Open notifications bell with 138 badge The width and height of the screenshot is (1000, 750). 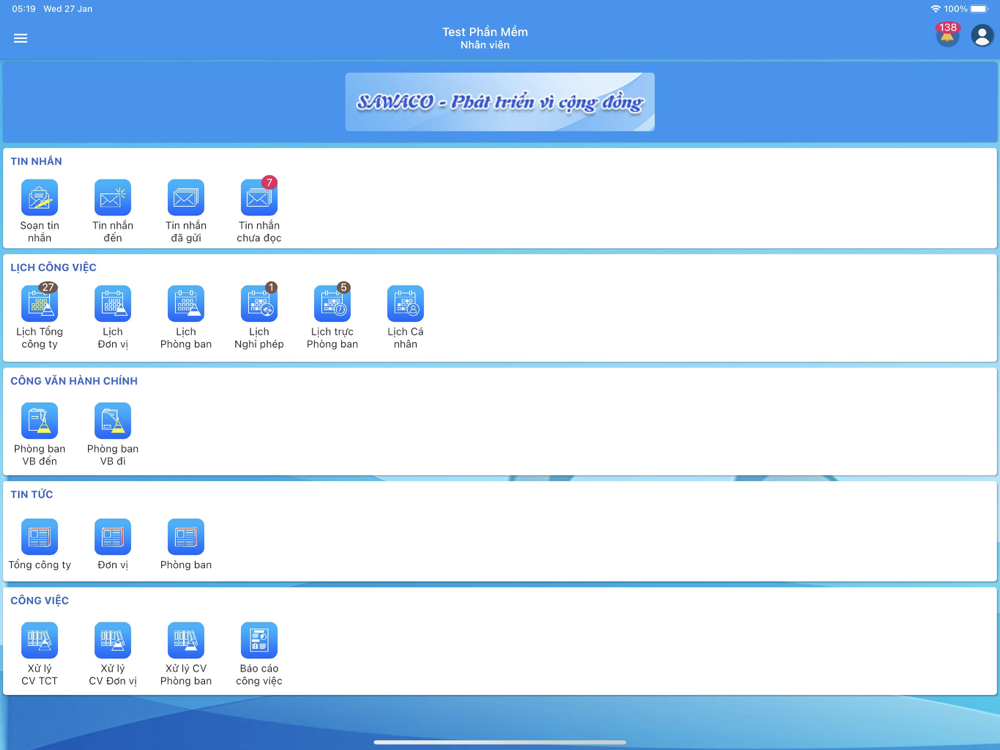(x=948, y=34)
